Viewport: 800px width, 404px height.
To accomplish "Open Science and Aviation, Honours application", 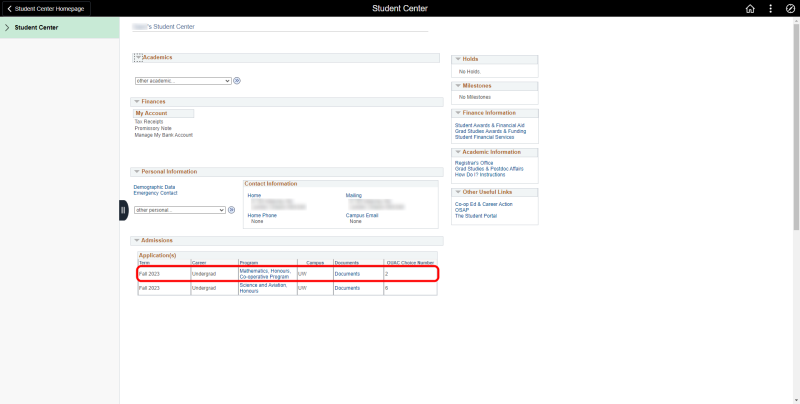I will pos(263,288).
